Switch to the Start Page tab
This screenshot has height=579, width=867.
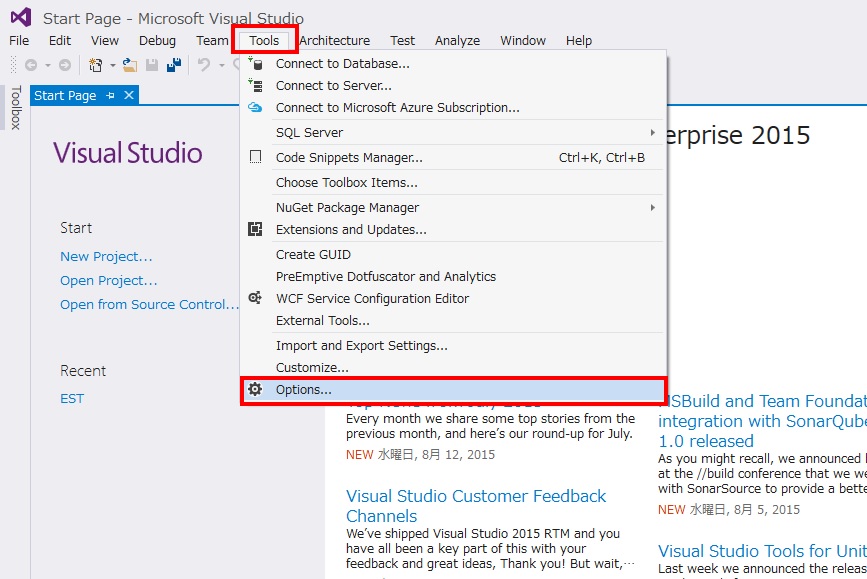(65, 96)
